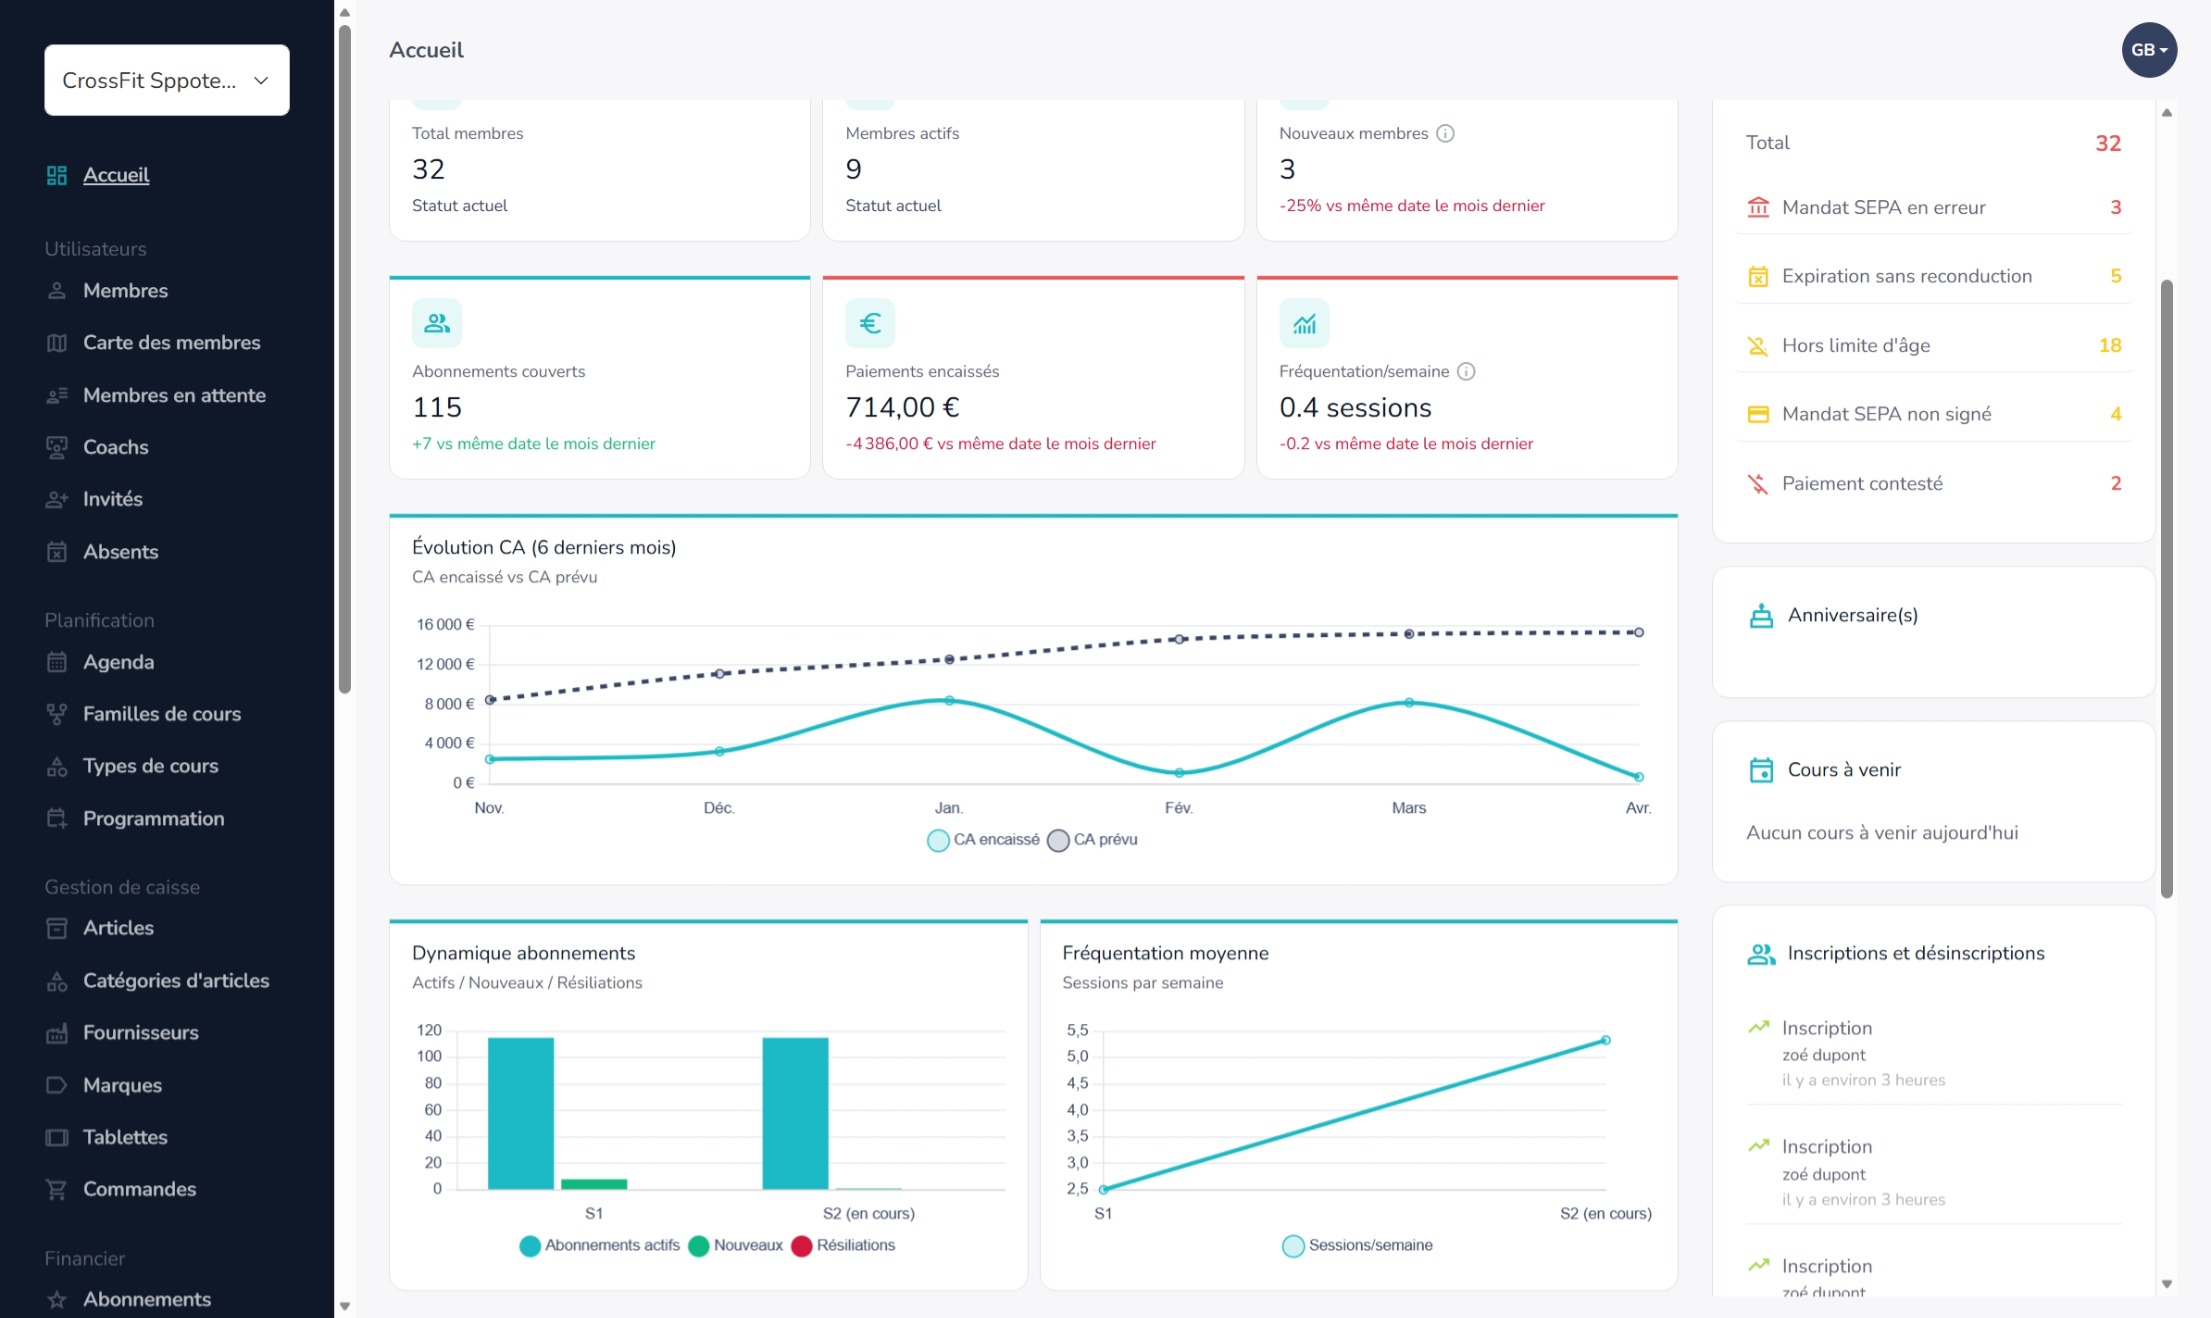This screenshot has width=2211, height=1318.
Task: Click the Commandes shopping cart icon
Action: click(57, 1189)
